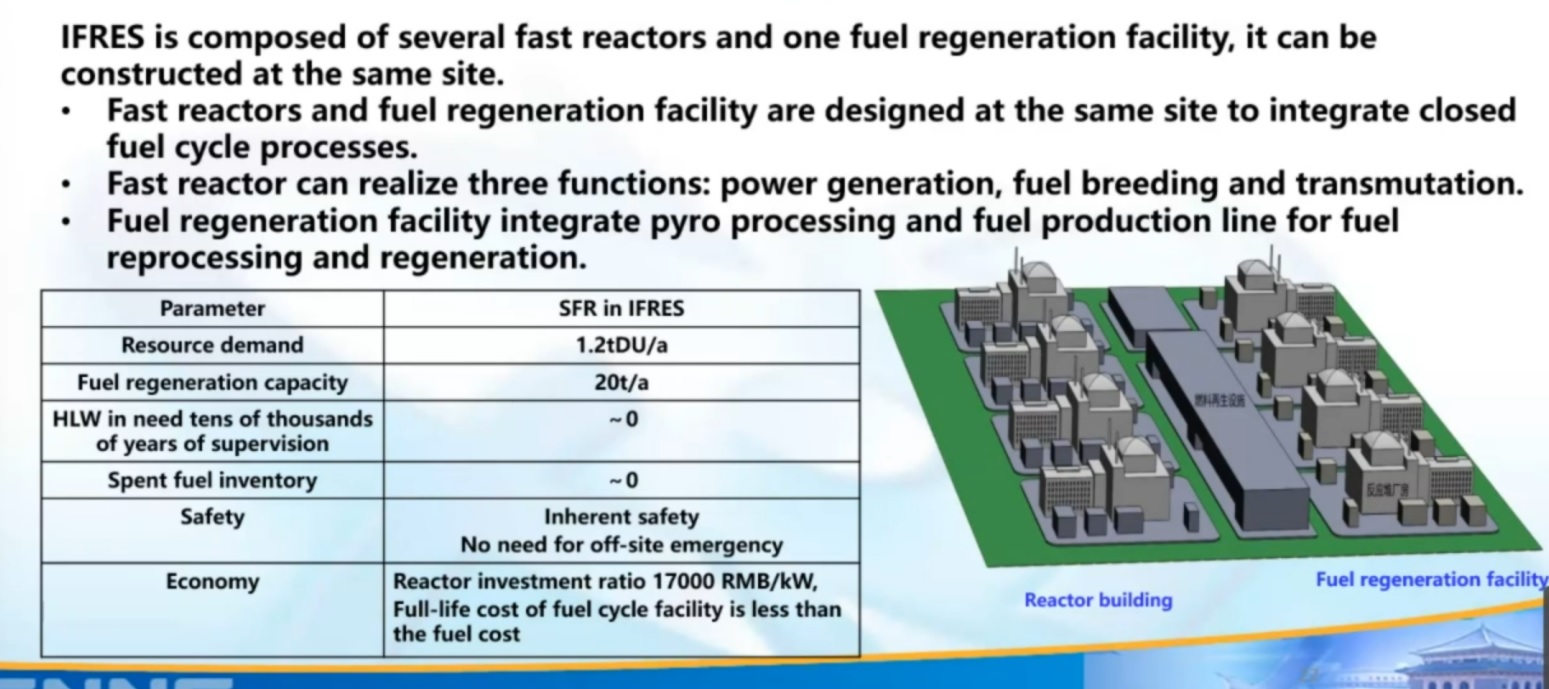Click the 'Fuel regeneration facility' blue caption

(1430, 579)
